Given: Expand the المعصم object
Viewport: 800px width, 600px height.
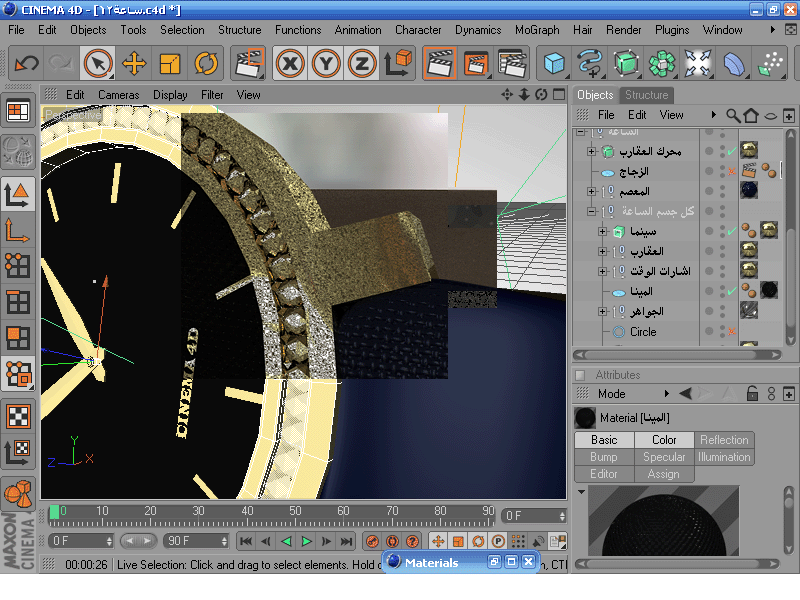Looking at the screenshot, I should (x=591, y=191).
